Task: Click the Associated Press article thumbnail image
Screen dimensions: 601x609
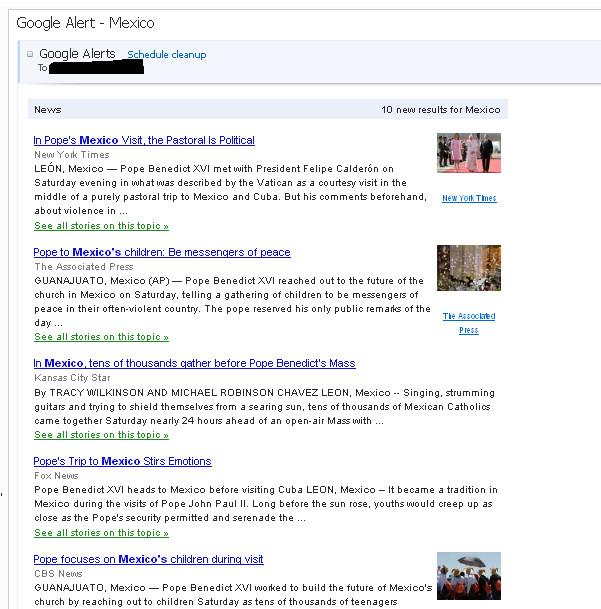Action: point(468,267)
